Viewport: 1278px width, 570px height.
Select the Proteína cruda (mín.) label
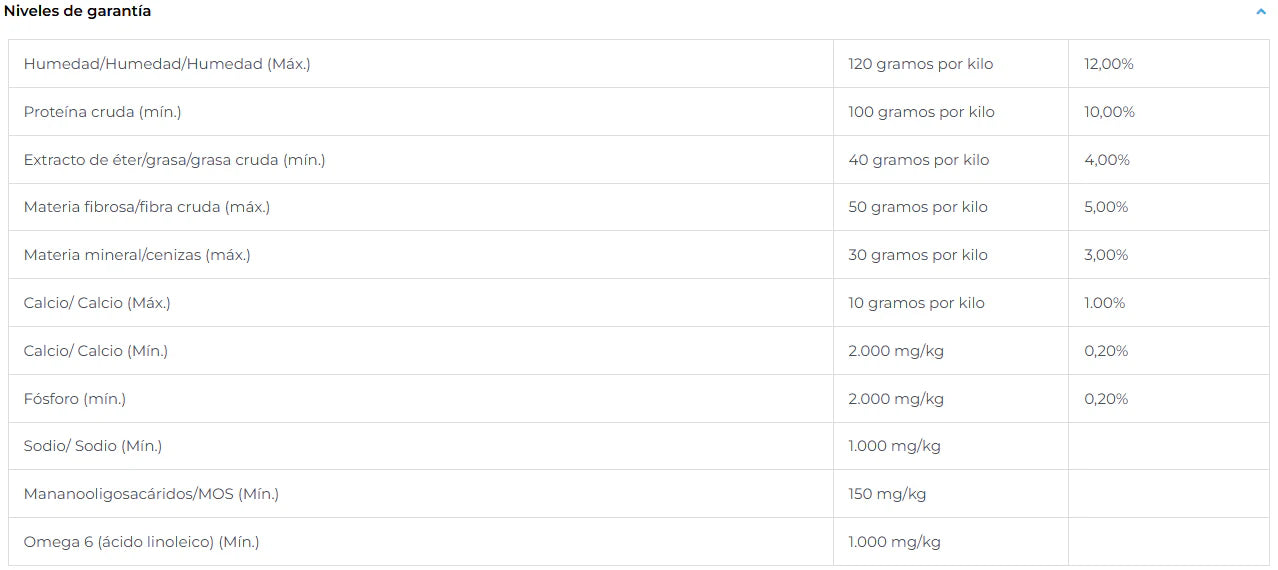(103, 112)
